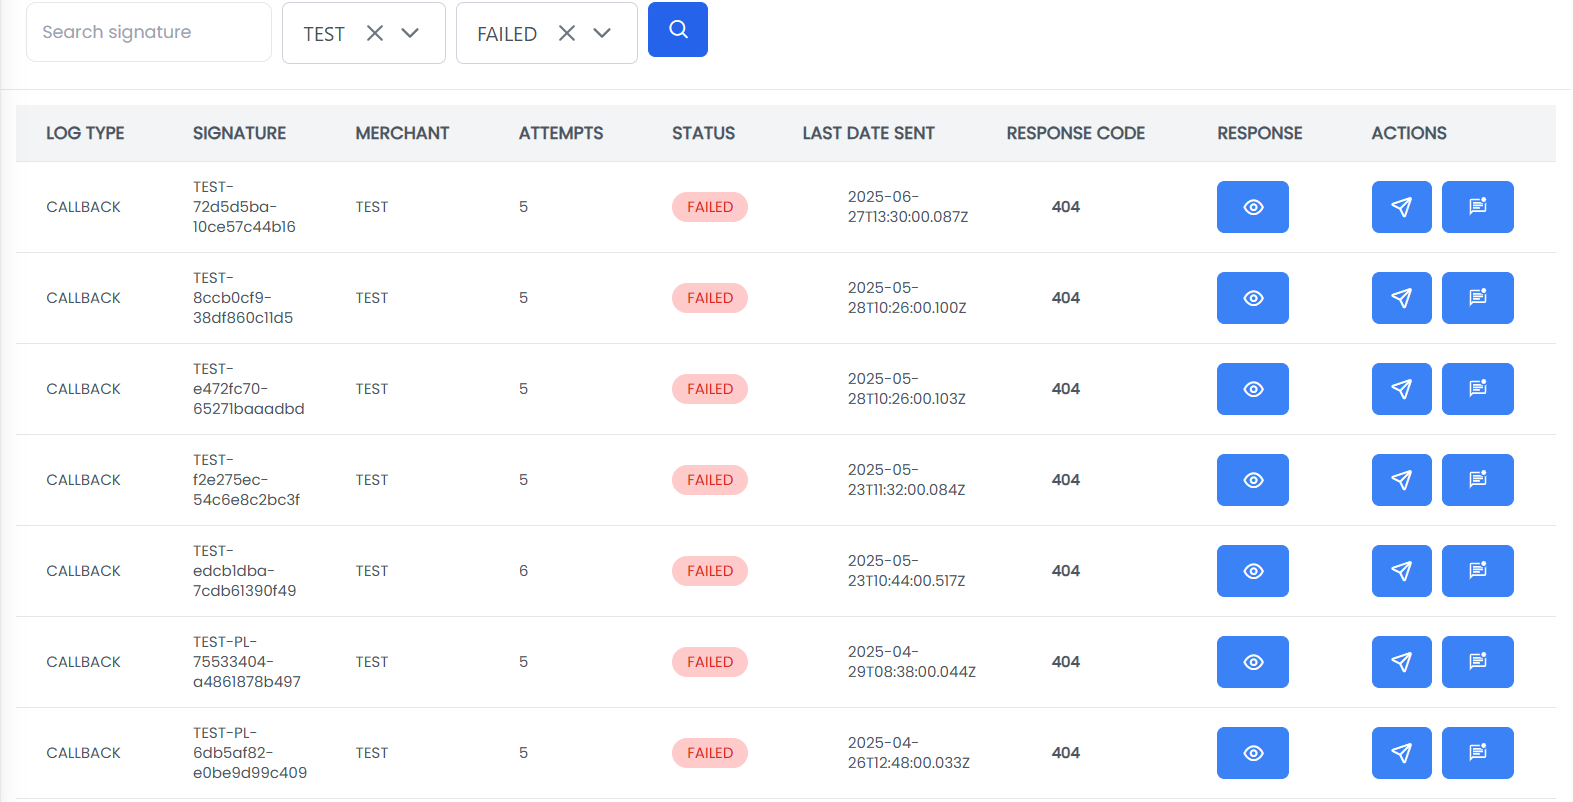Click date 2025-05-28T10:26:00.100Z

907,298
